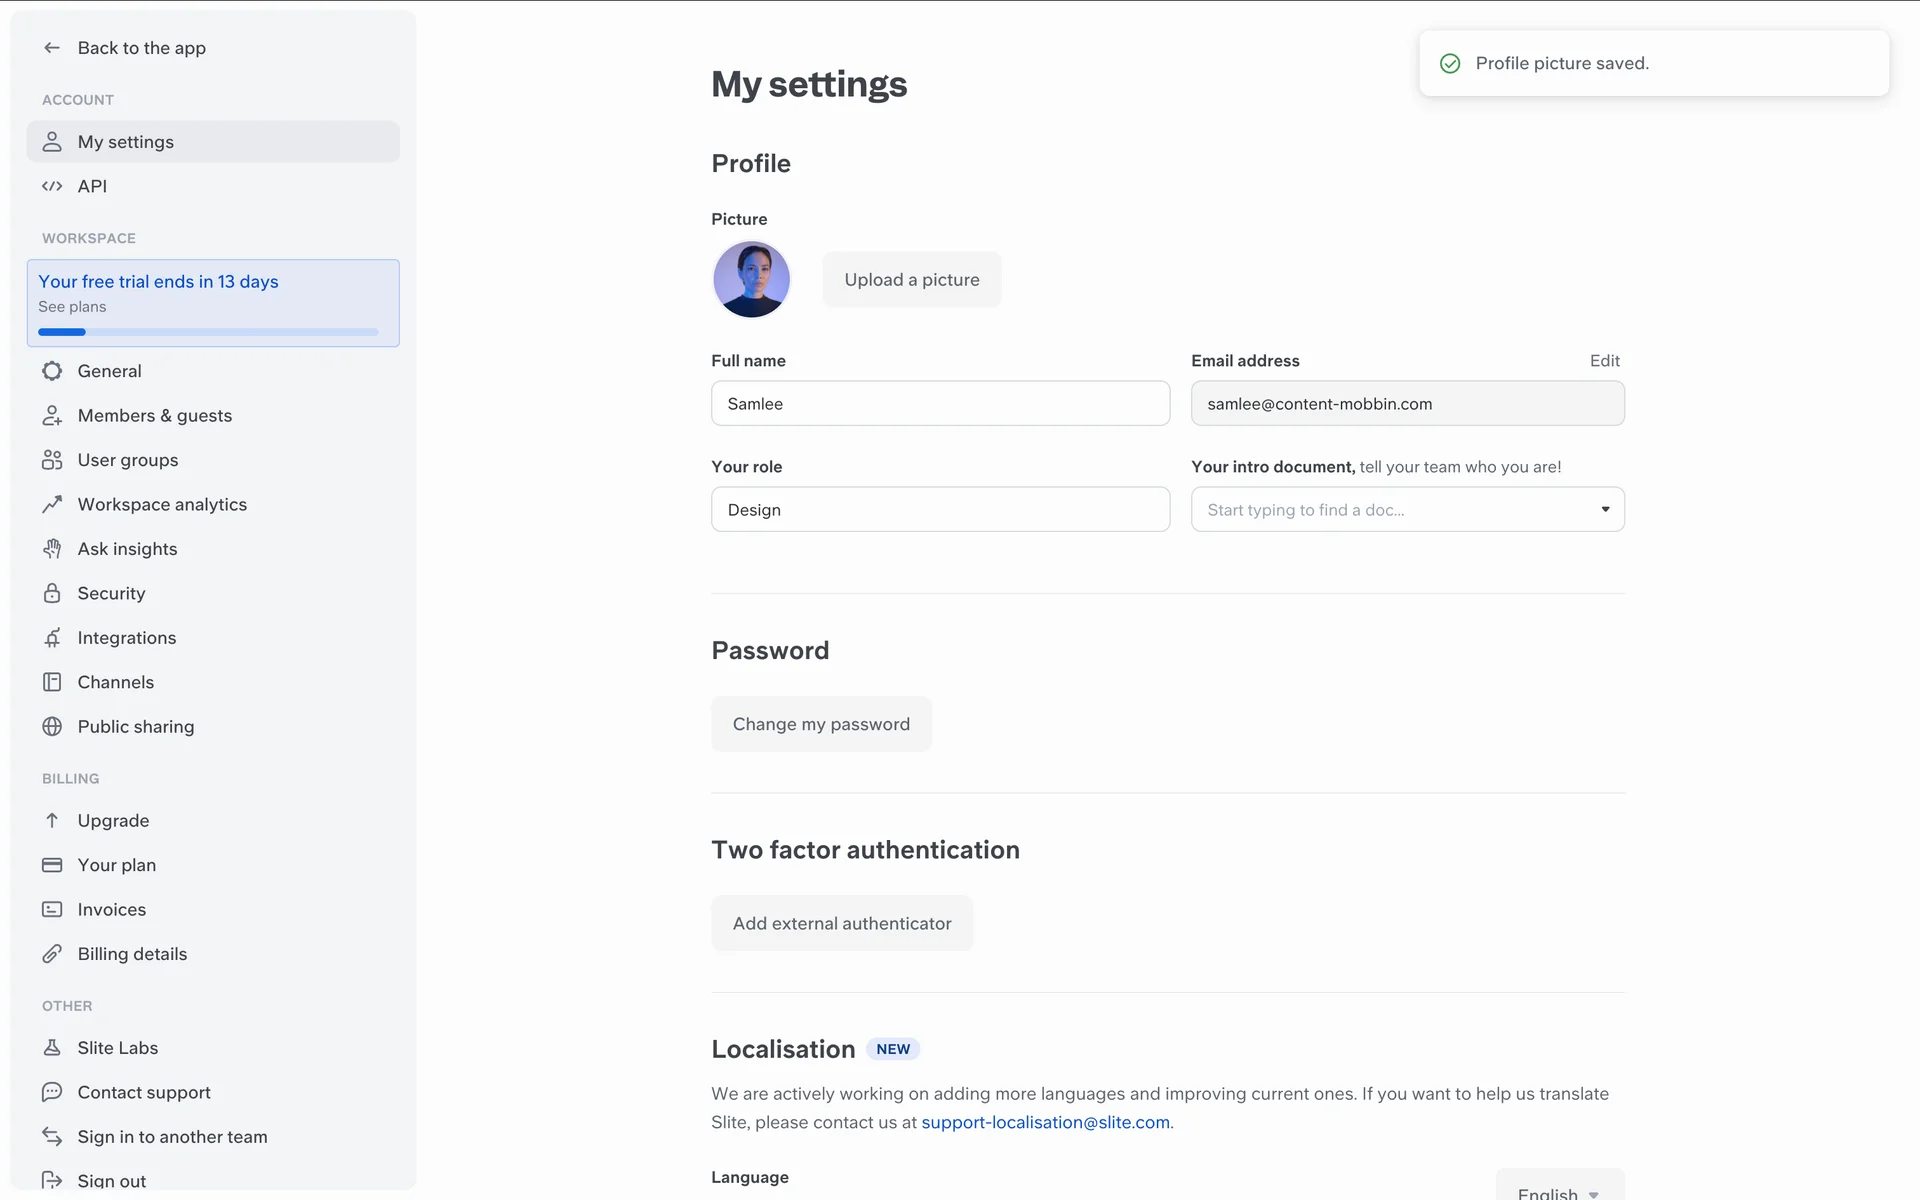This screenshot has height=1200, width=1920.
Task: Open Members & guests settings
Action: (154, 416)
